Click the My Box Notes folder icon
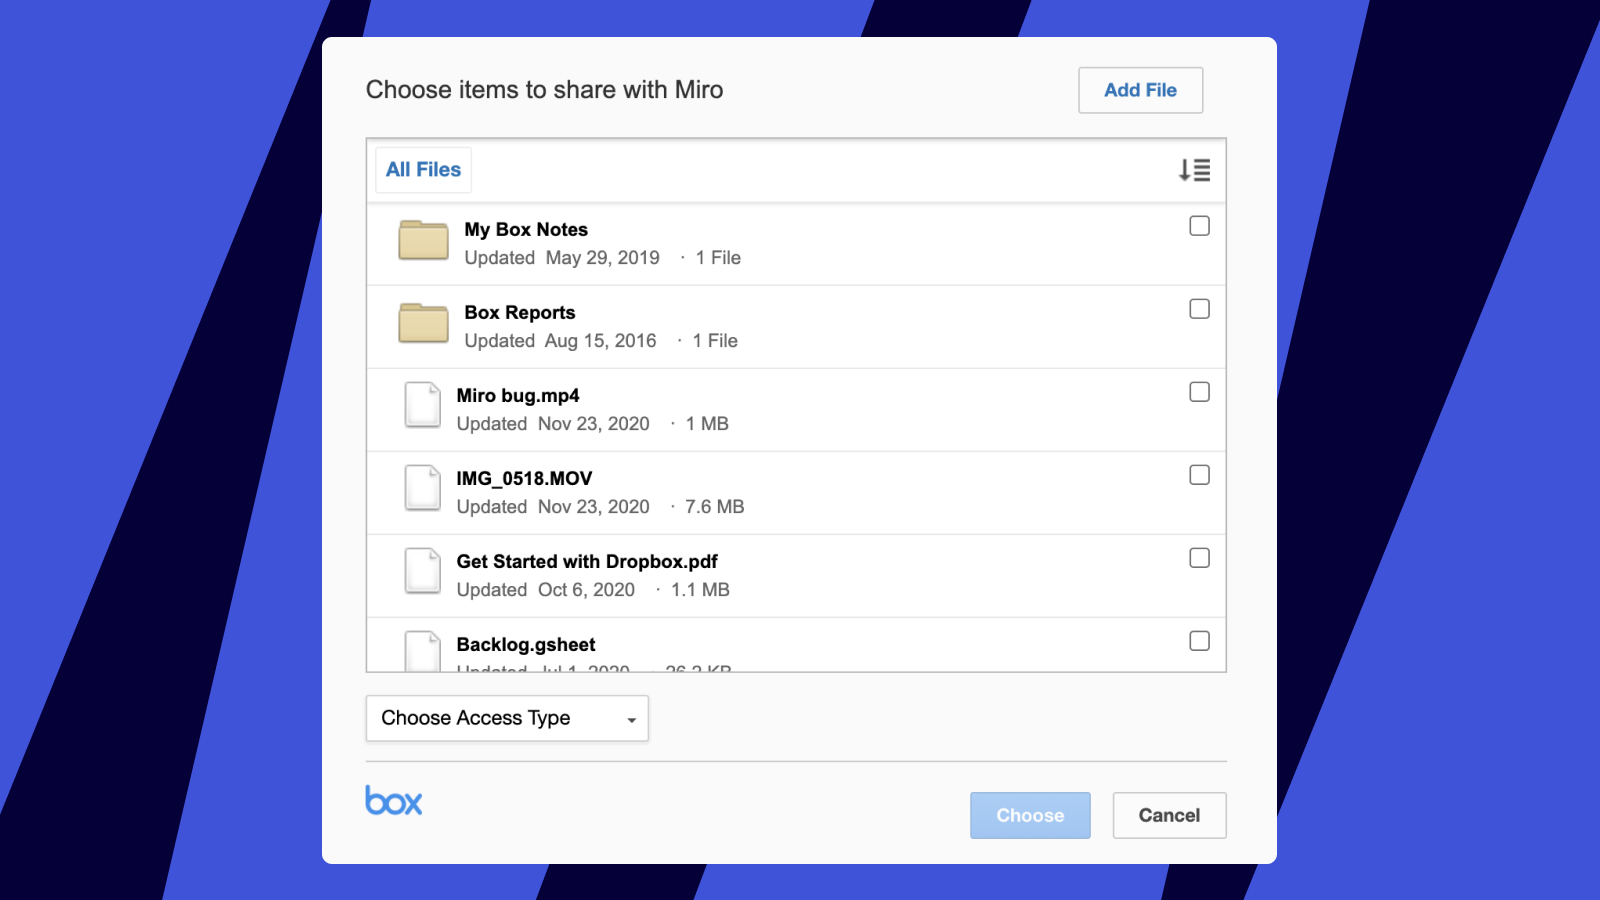Viewport: 1600px width, 900px height. pos(423,240)
